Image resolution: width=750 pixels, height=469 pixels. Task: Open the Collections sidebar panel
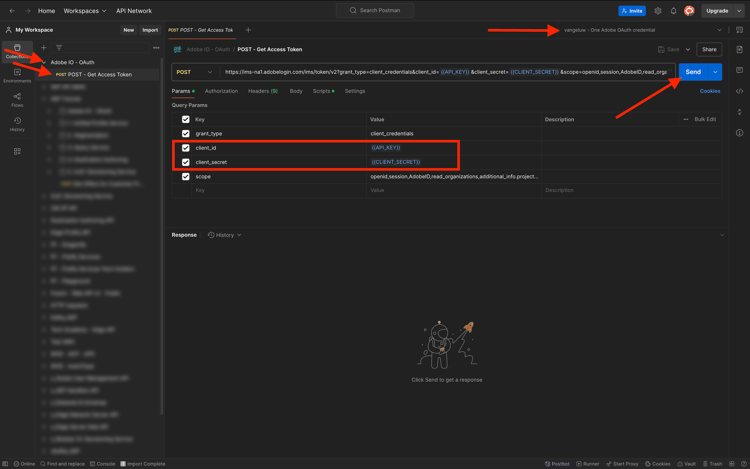(x=17, y=51)
